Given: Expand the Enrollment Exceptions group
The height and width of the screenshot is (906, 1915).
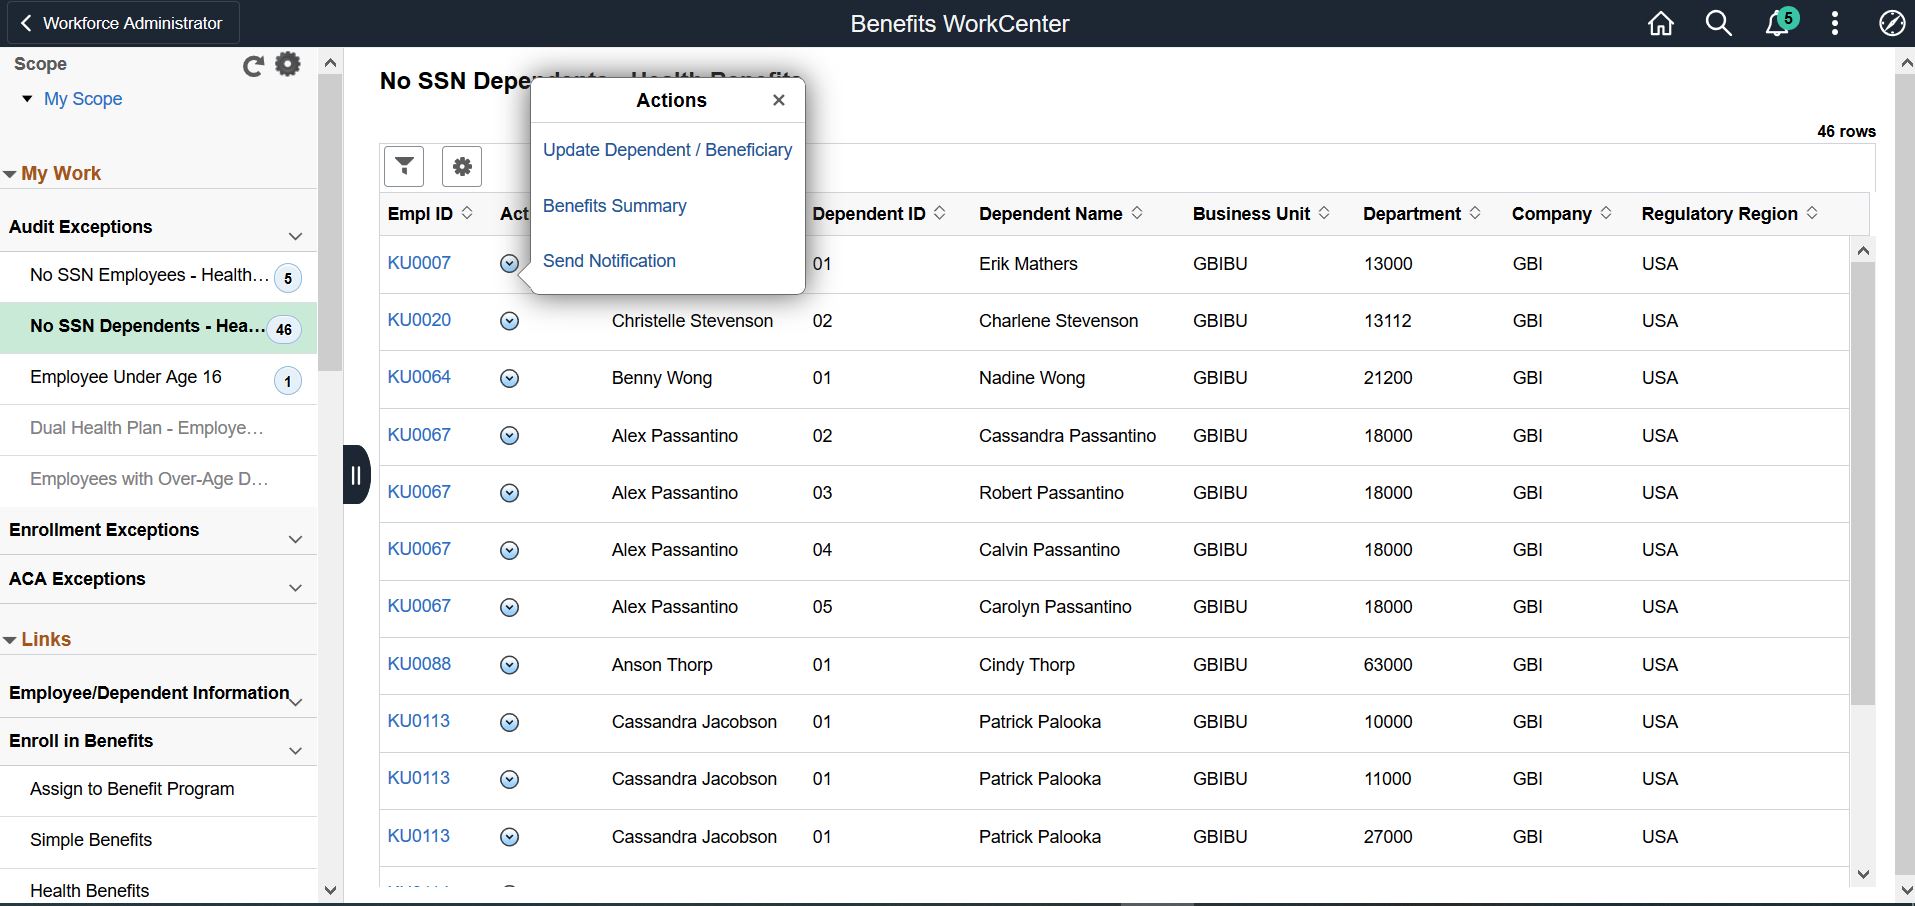Looking at the screenshot, I should [x=295, y=539].
